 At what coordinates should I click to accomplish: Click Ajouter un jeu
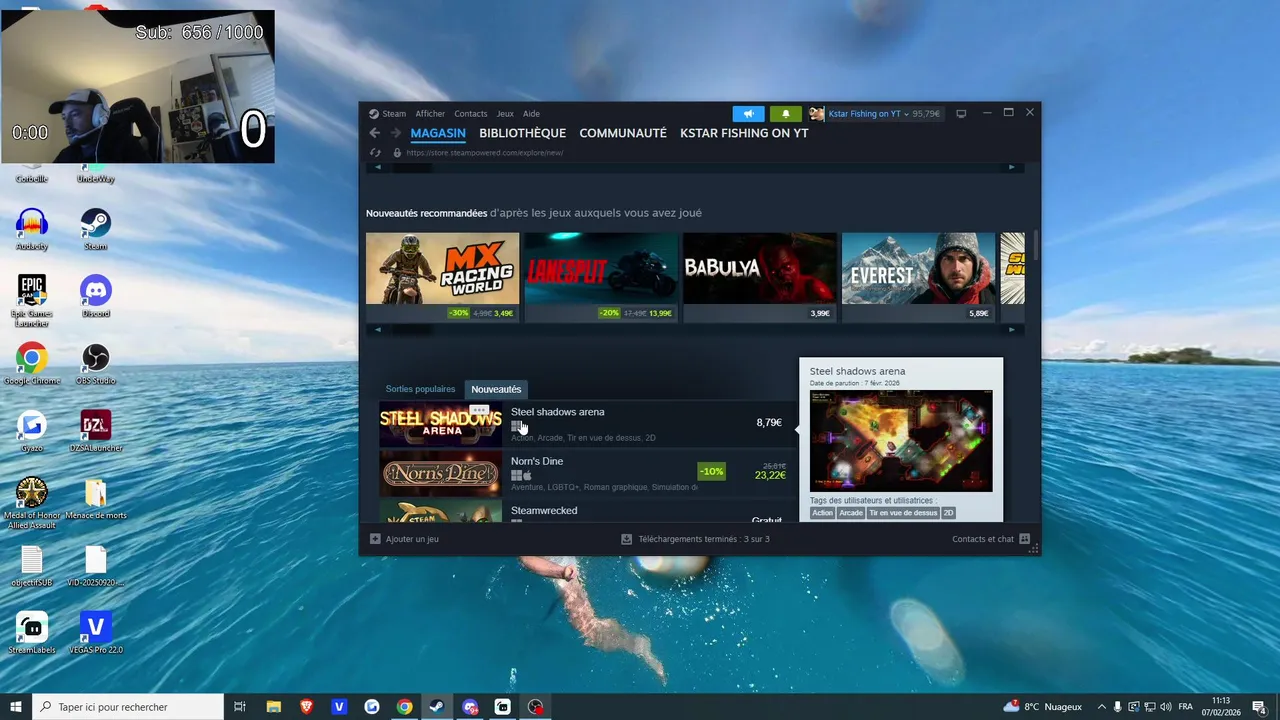(x=412, y=539)
